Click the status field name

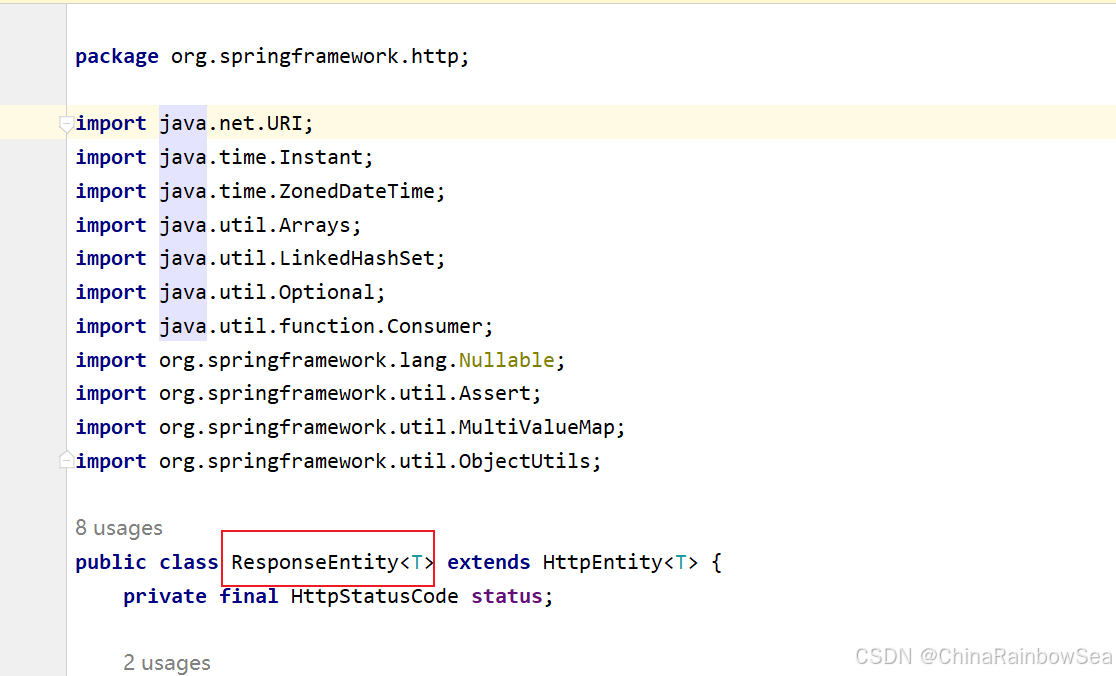[x=506, y=596]
